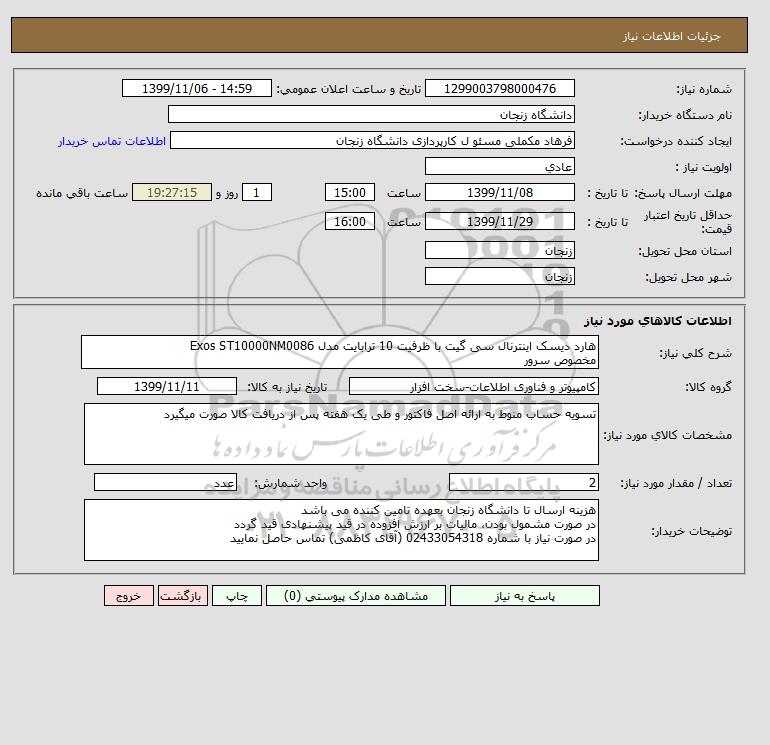Screen dimensions: 770x745
Task: Click the پاسخ به نیاز button
Action: click(x=524, y=596)
